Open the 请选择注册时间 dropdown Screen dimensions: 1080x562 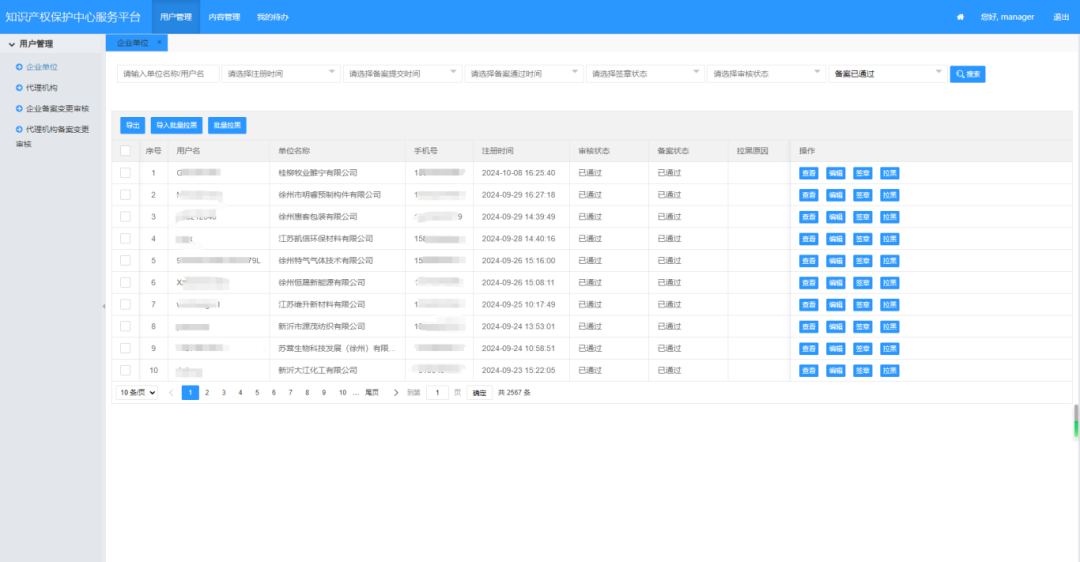click(280, 74)
